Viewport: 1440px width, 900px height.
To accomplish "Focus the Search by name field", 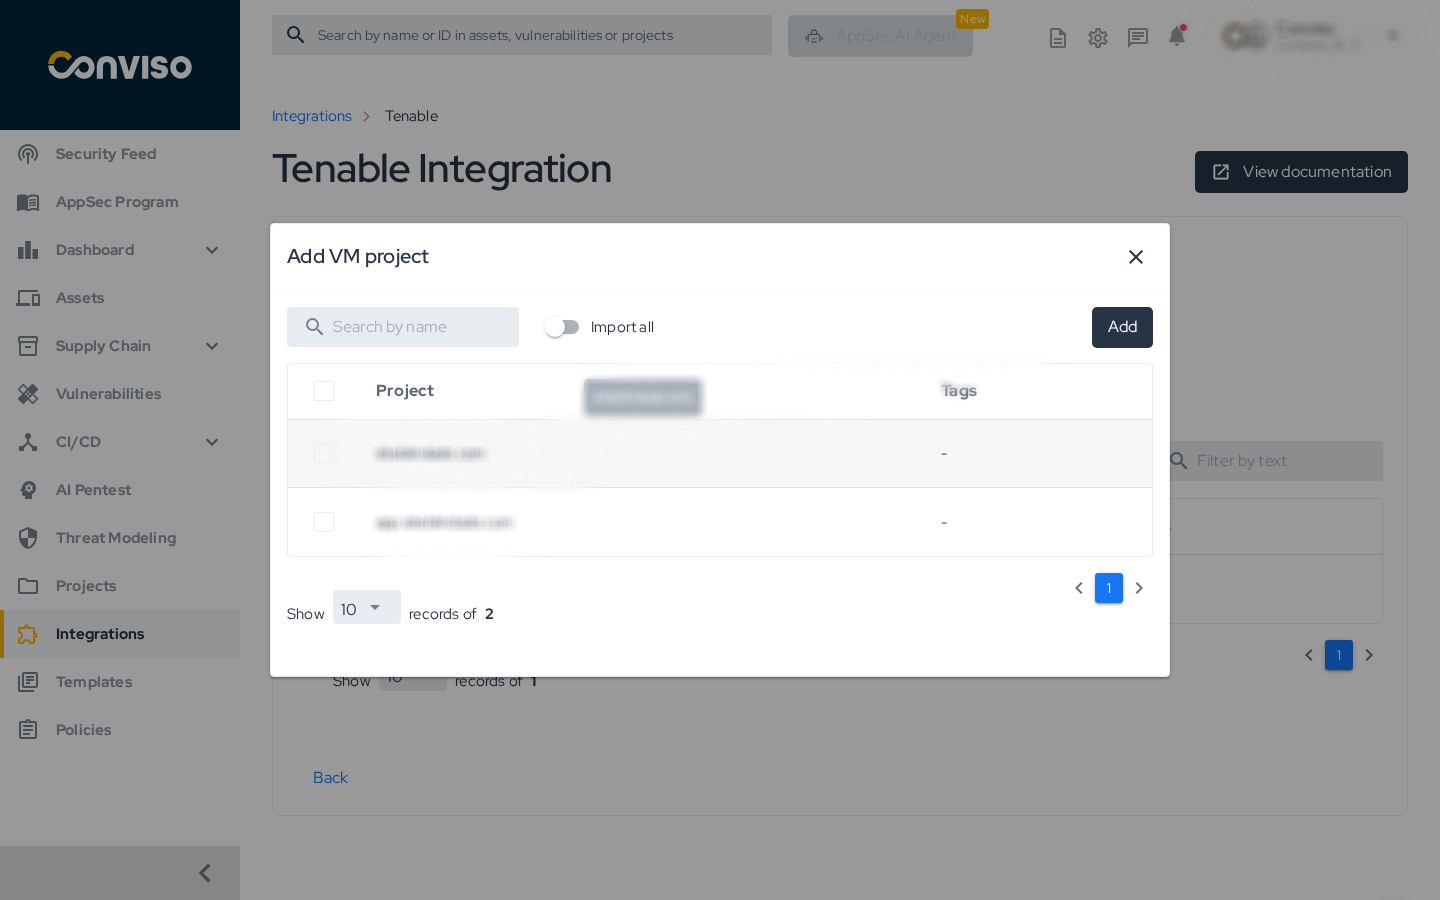I will pos(403,327).
